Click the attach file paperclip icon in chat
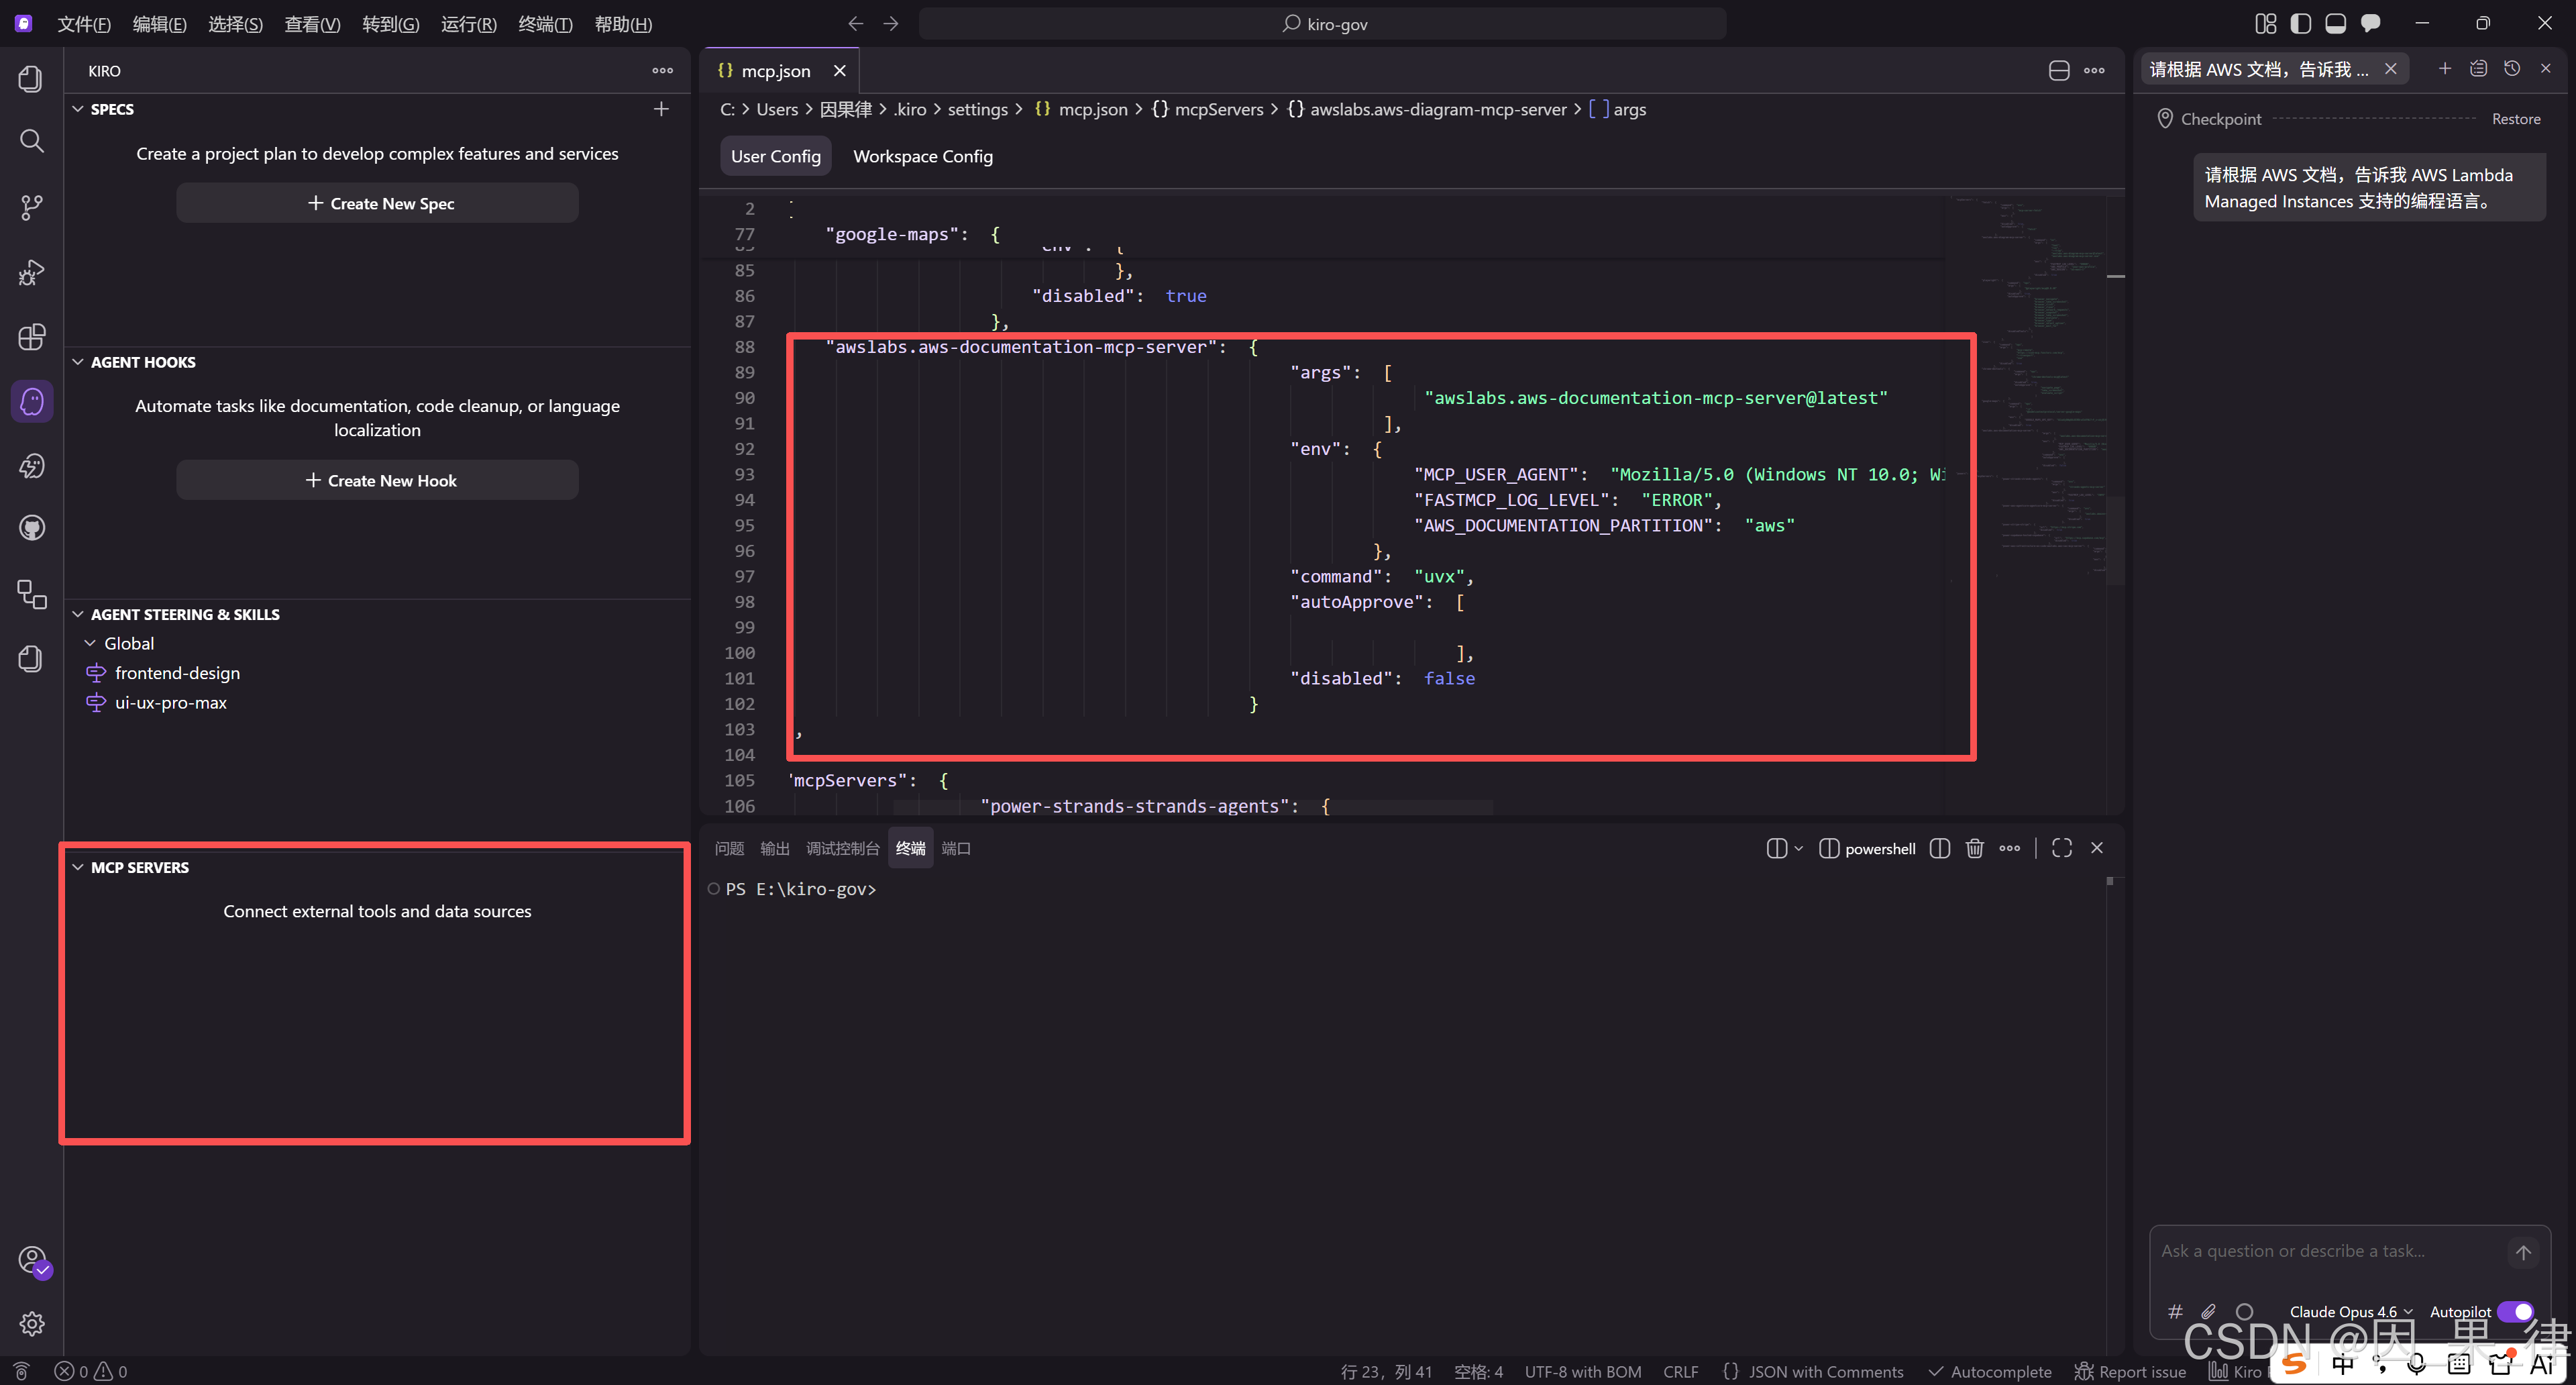2576x1385 pixels. 2209,1311
